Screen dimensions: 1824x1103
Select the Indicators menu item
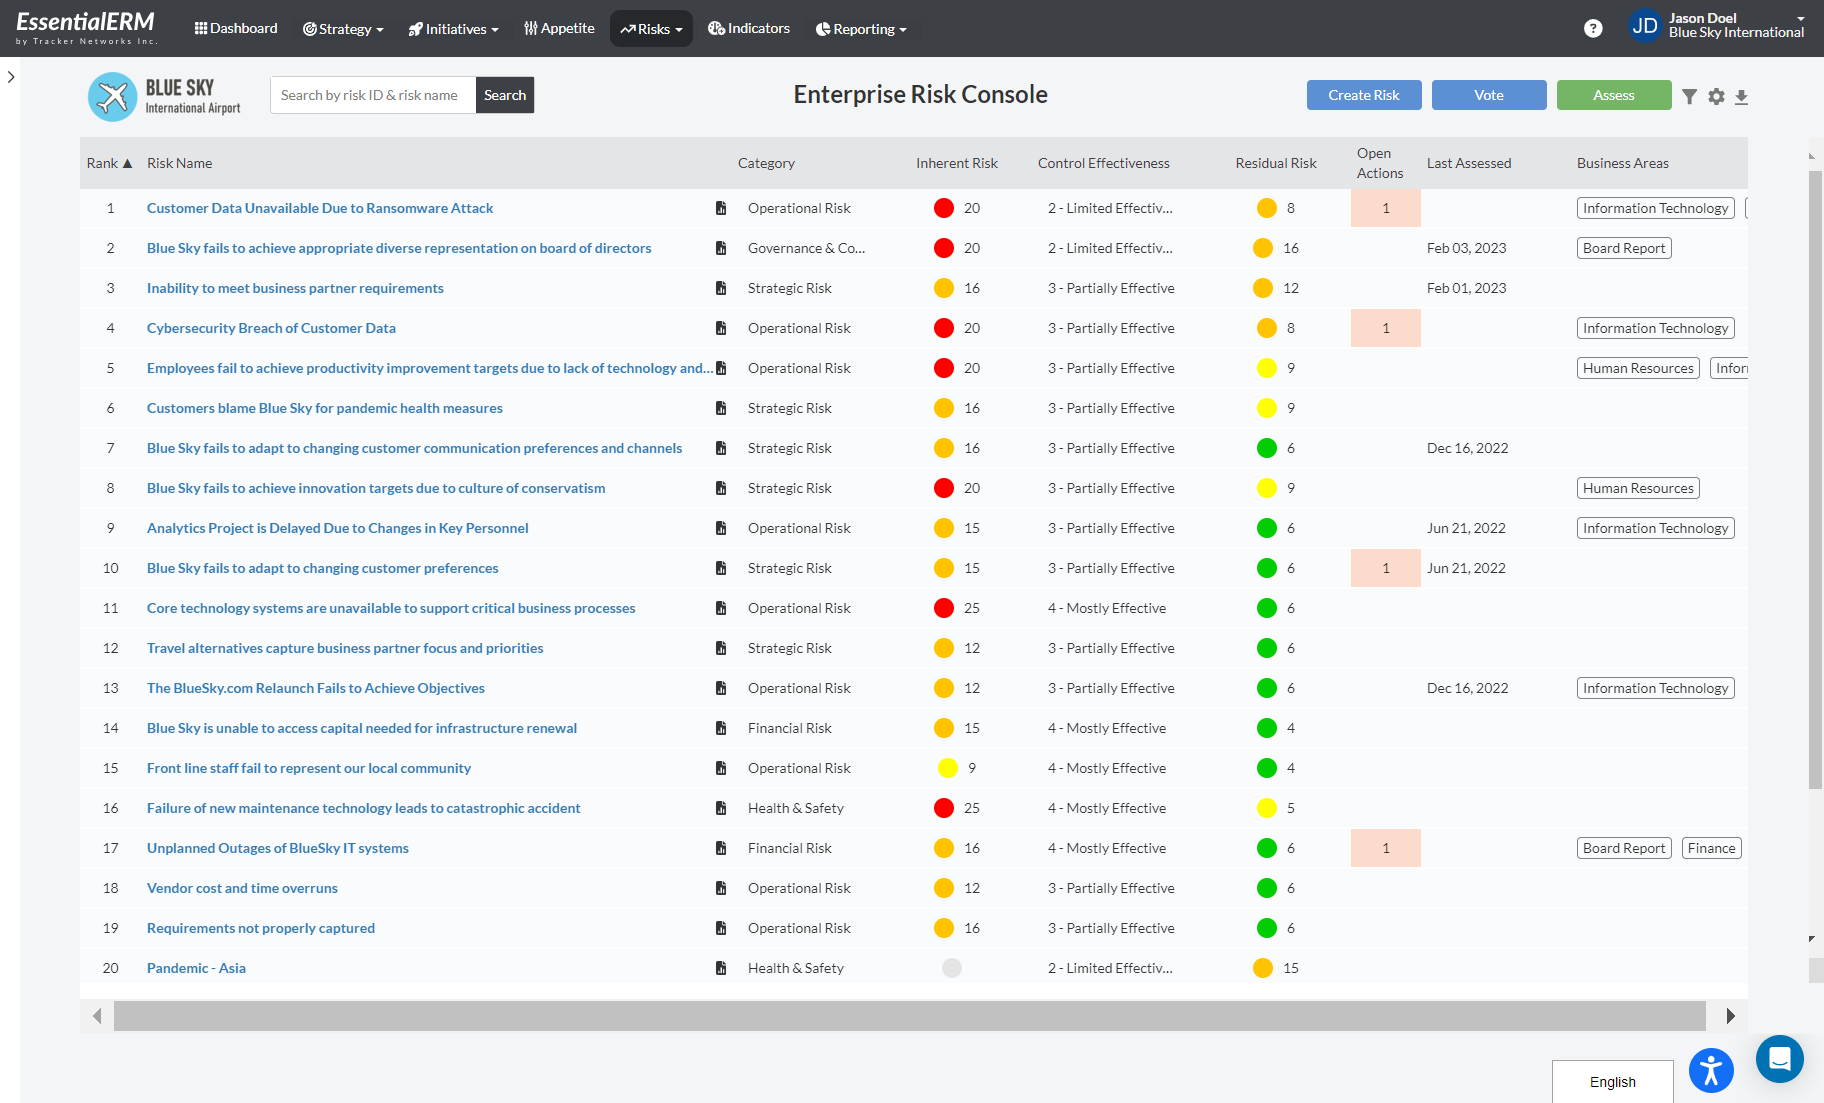749,28
